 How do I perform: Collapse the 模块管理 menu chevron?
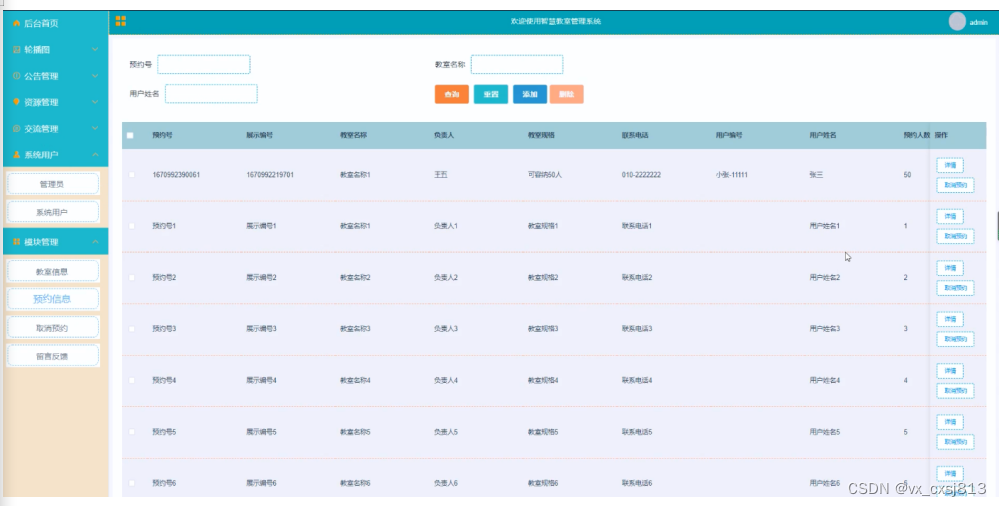click(x=95, y=242)
